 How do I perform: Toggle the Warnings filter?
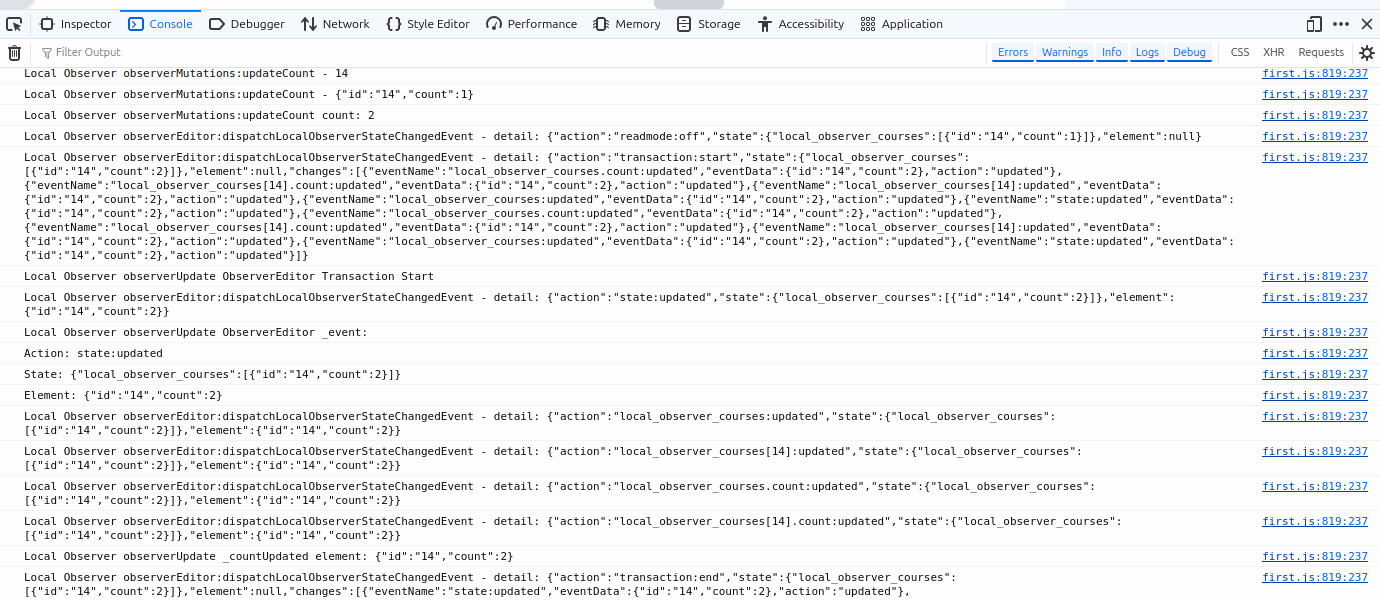coord(1064,52)
